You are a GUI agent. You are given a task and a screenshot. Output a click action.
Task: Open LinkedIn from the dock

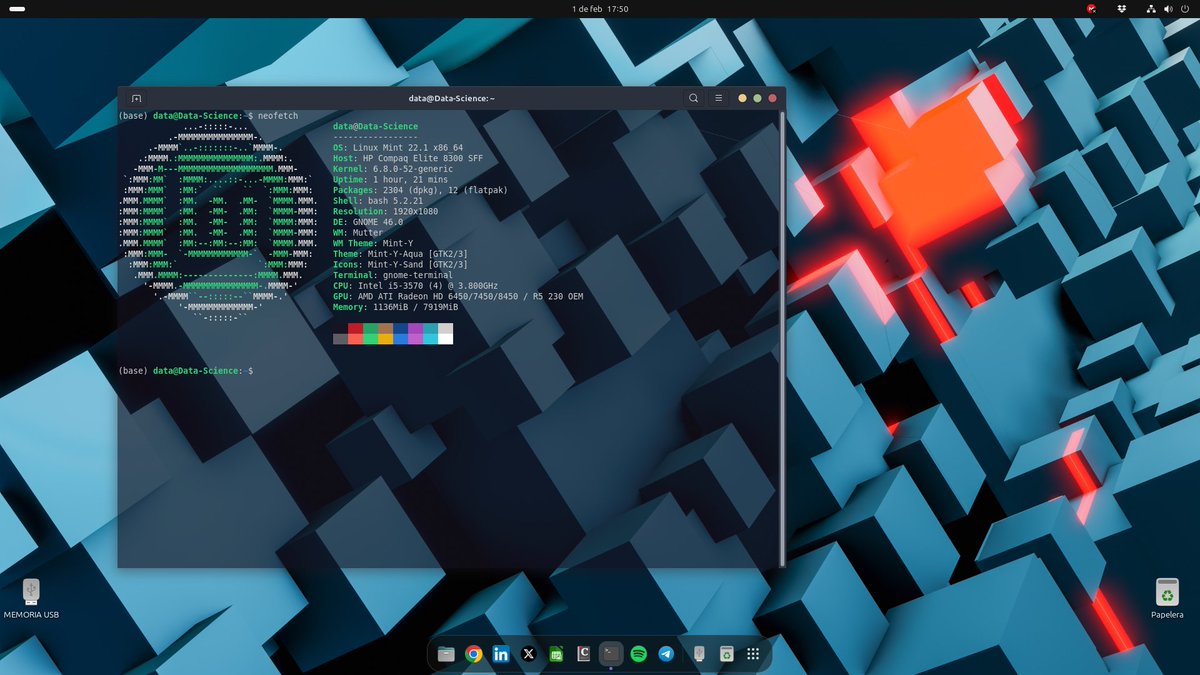pyautogui.click(x=500, y=654)
